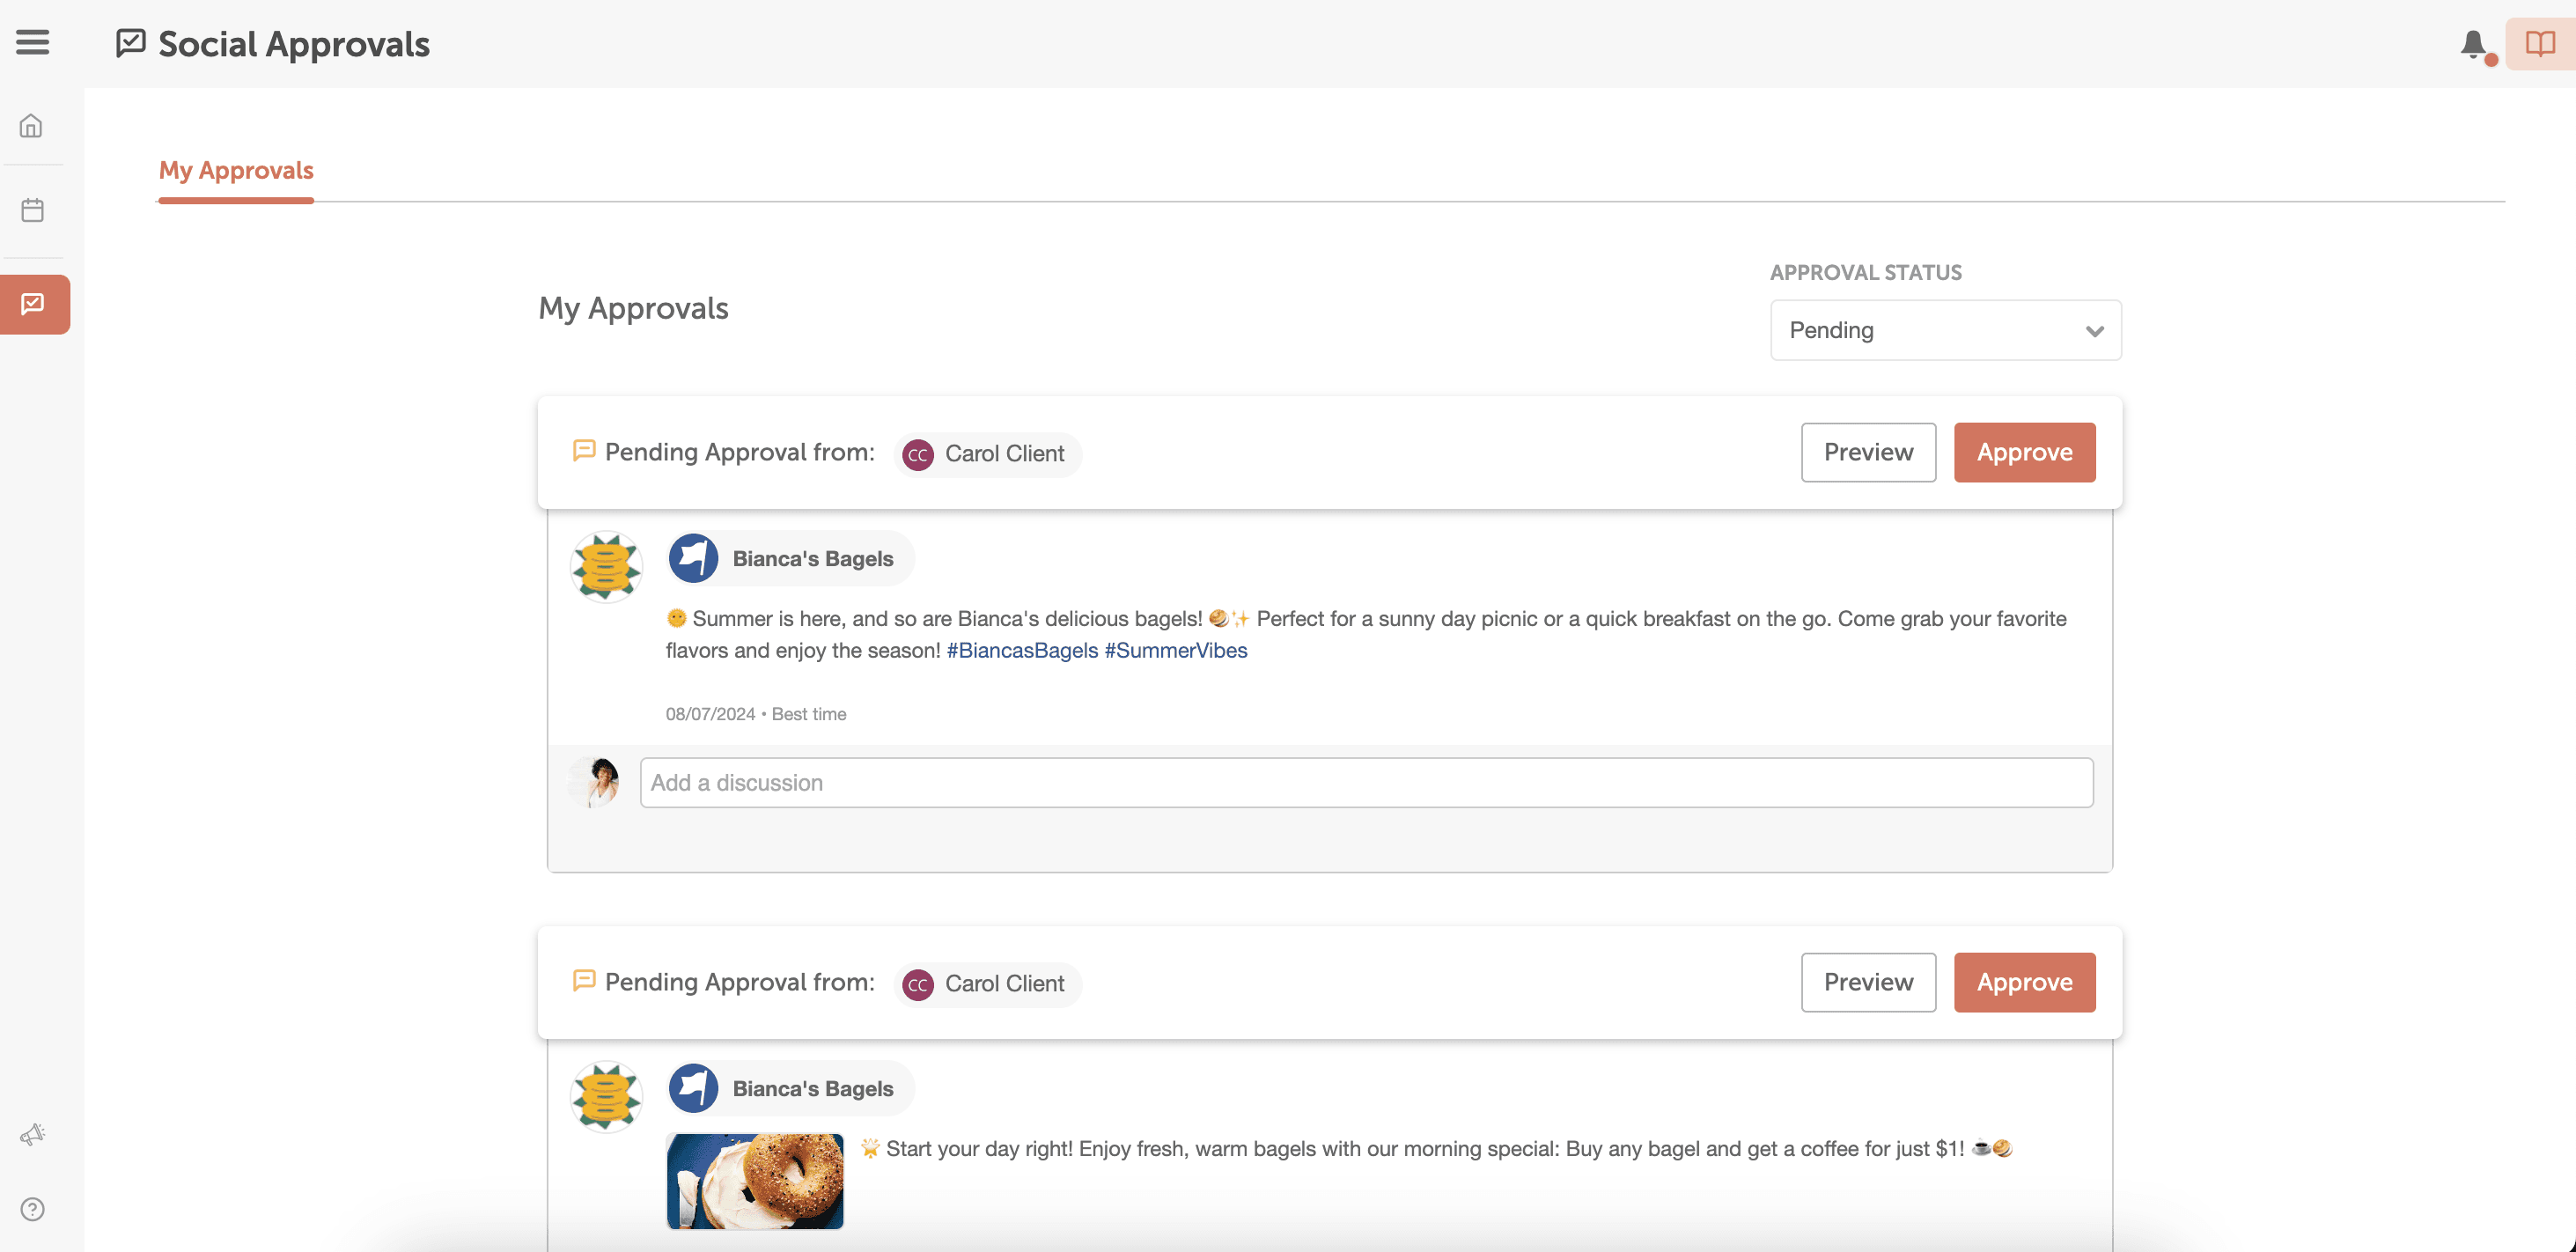Go to the Home sidebar icon
2576x1252 pixels.
point(32,126)
